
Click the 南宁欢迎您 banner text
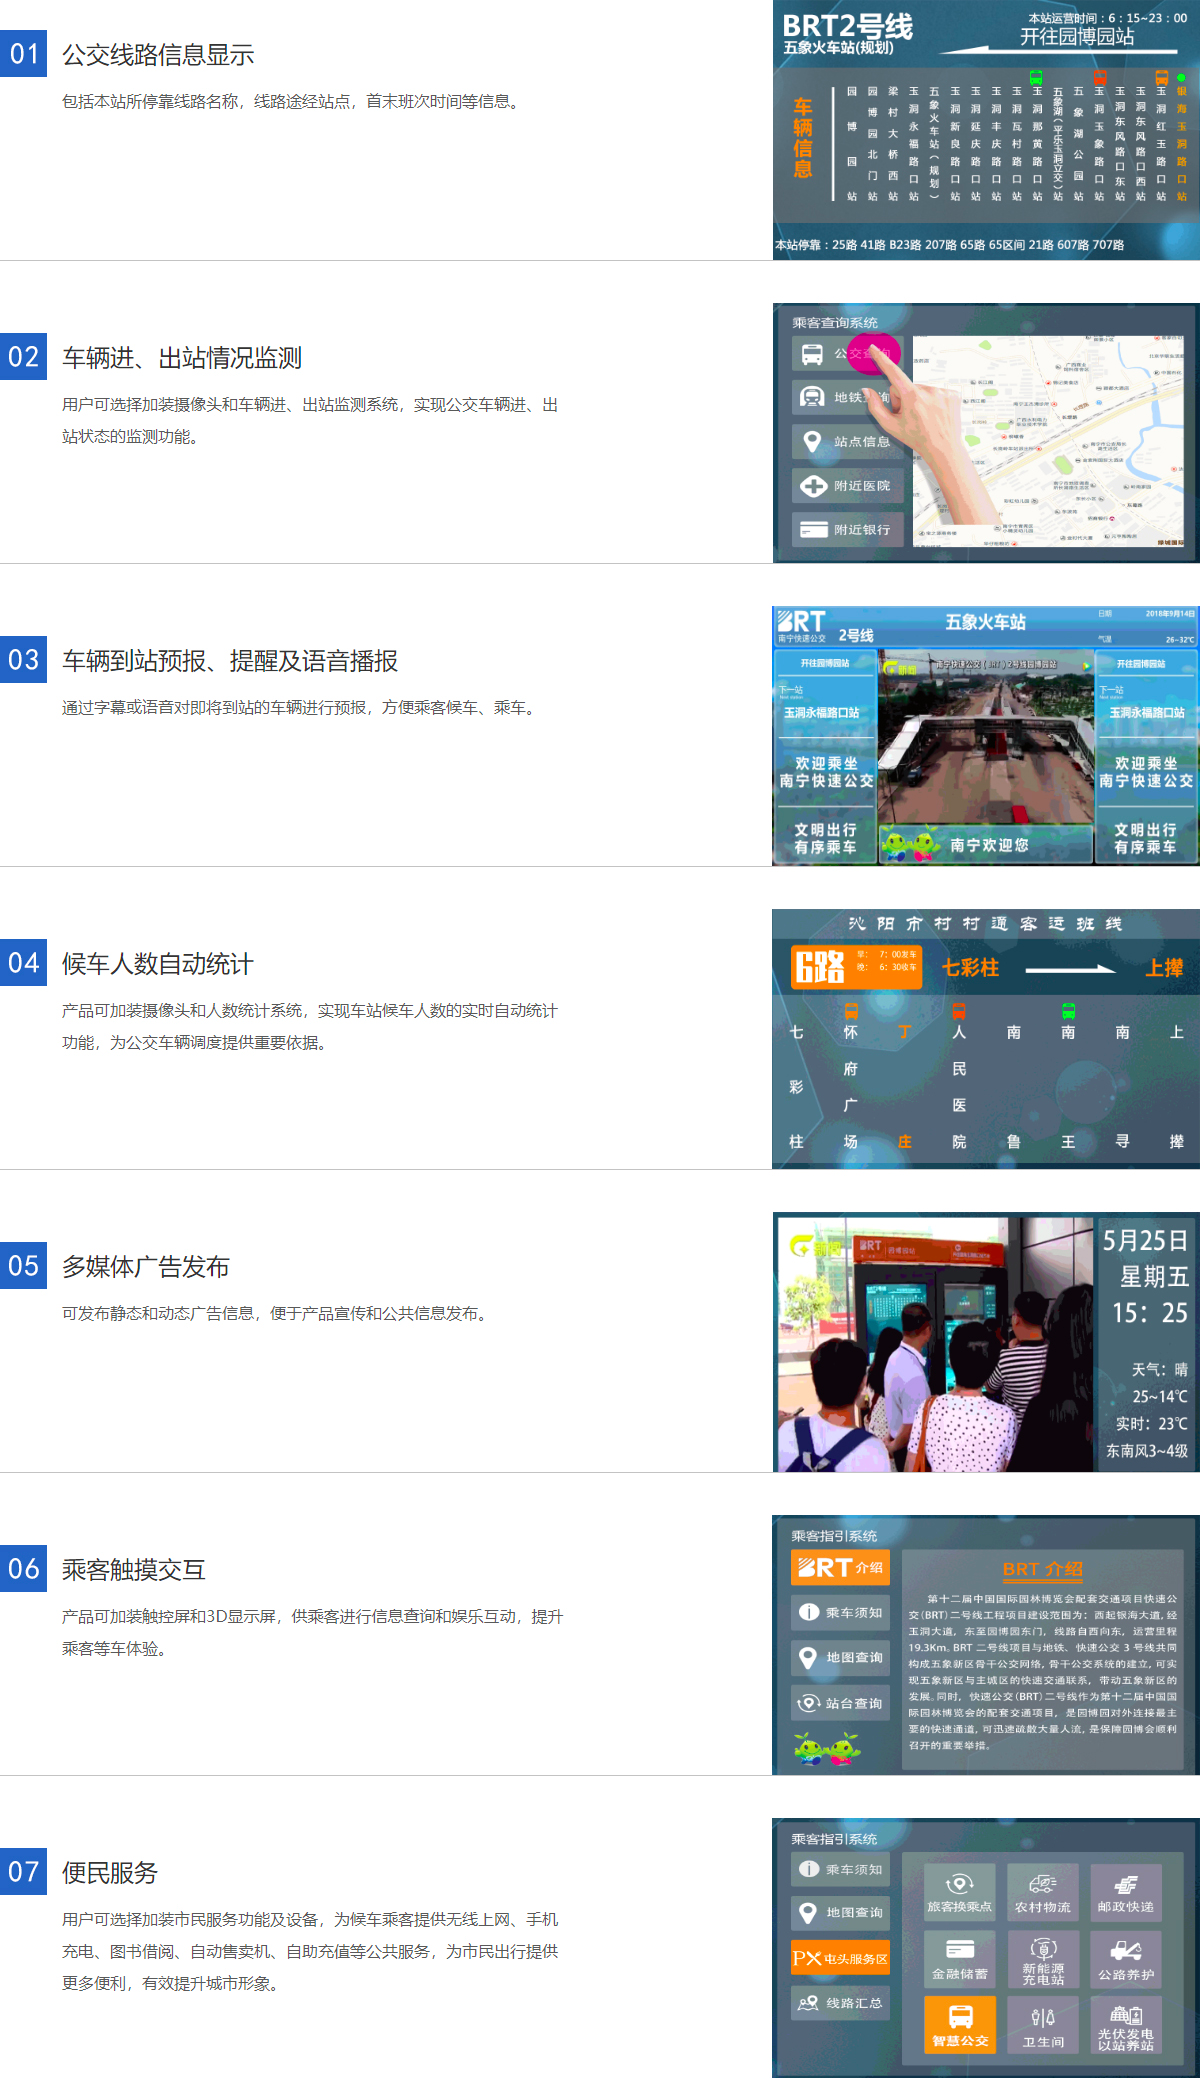pyautogui.click(x=989, y=845)
